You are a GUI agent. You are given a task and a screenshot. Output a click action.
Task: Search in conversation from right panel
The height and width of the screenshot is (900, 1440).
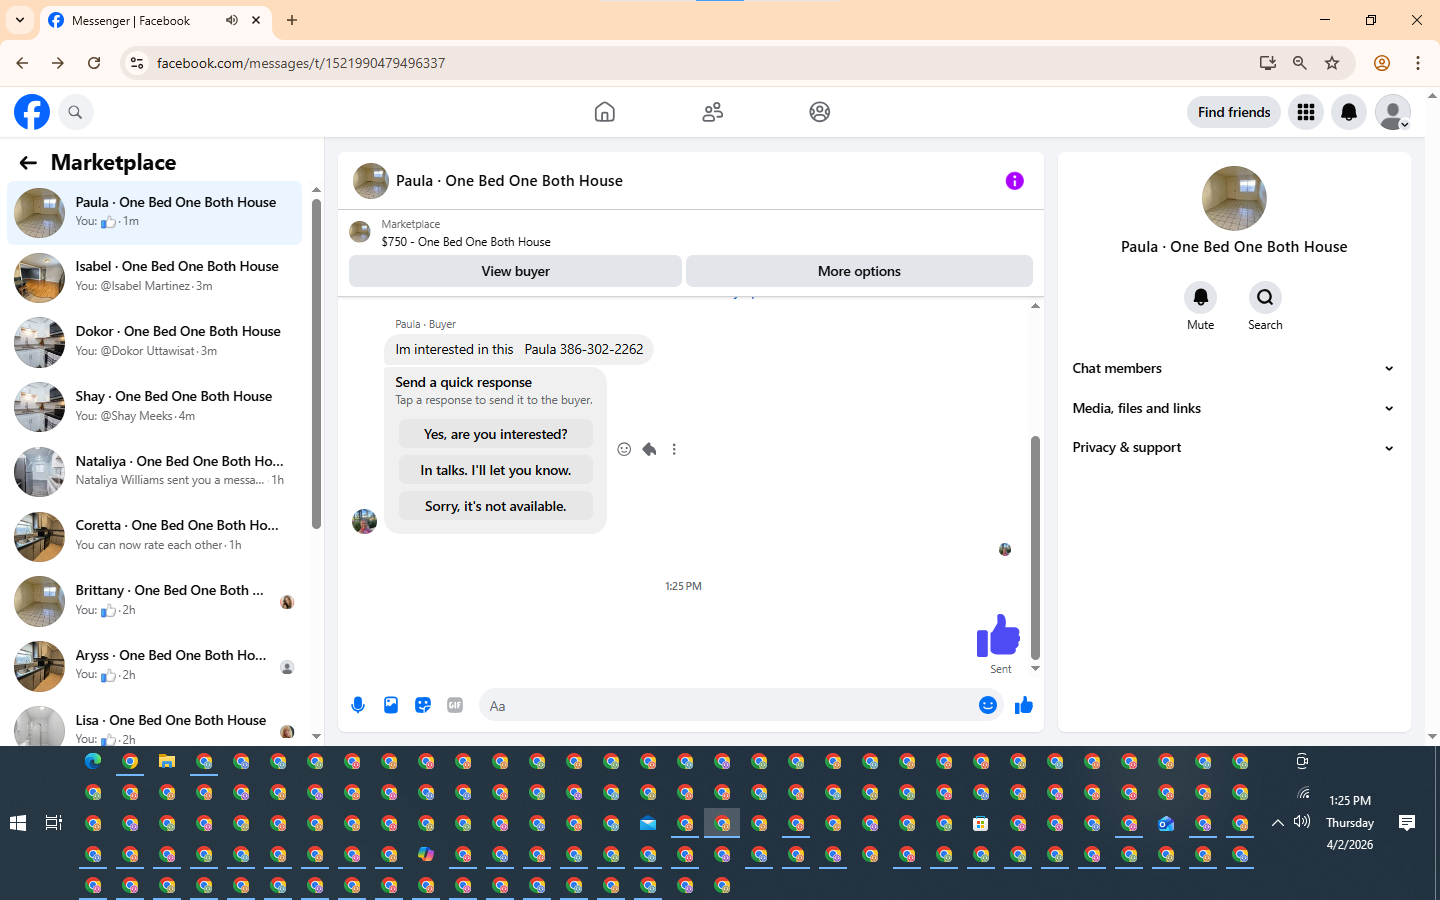[1265, 298]
